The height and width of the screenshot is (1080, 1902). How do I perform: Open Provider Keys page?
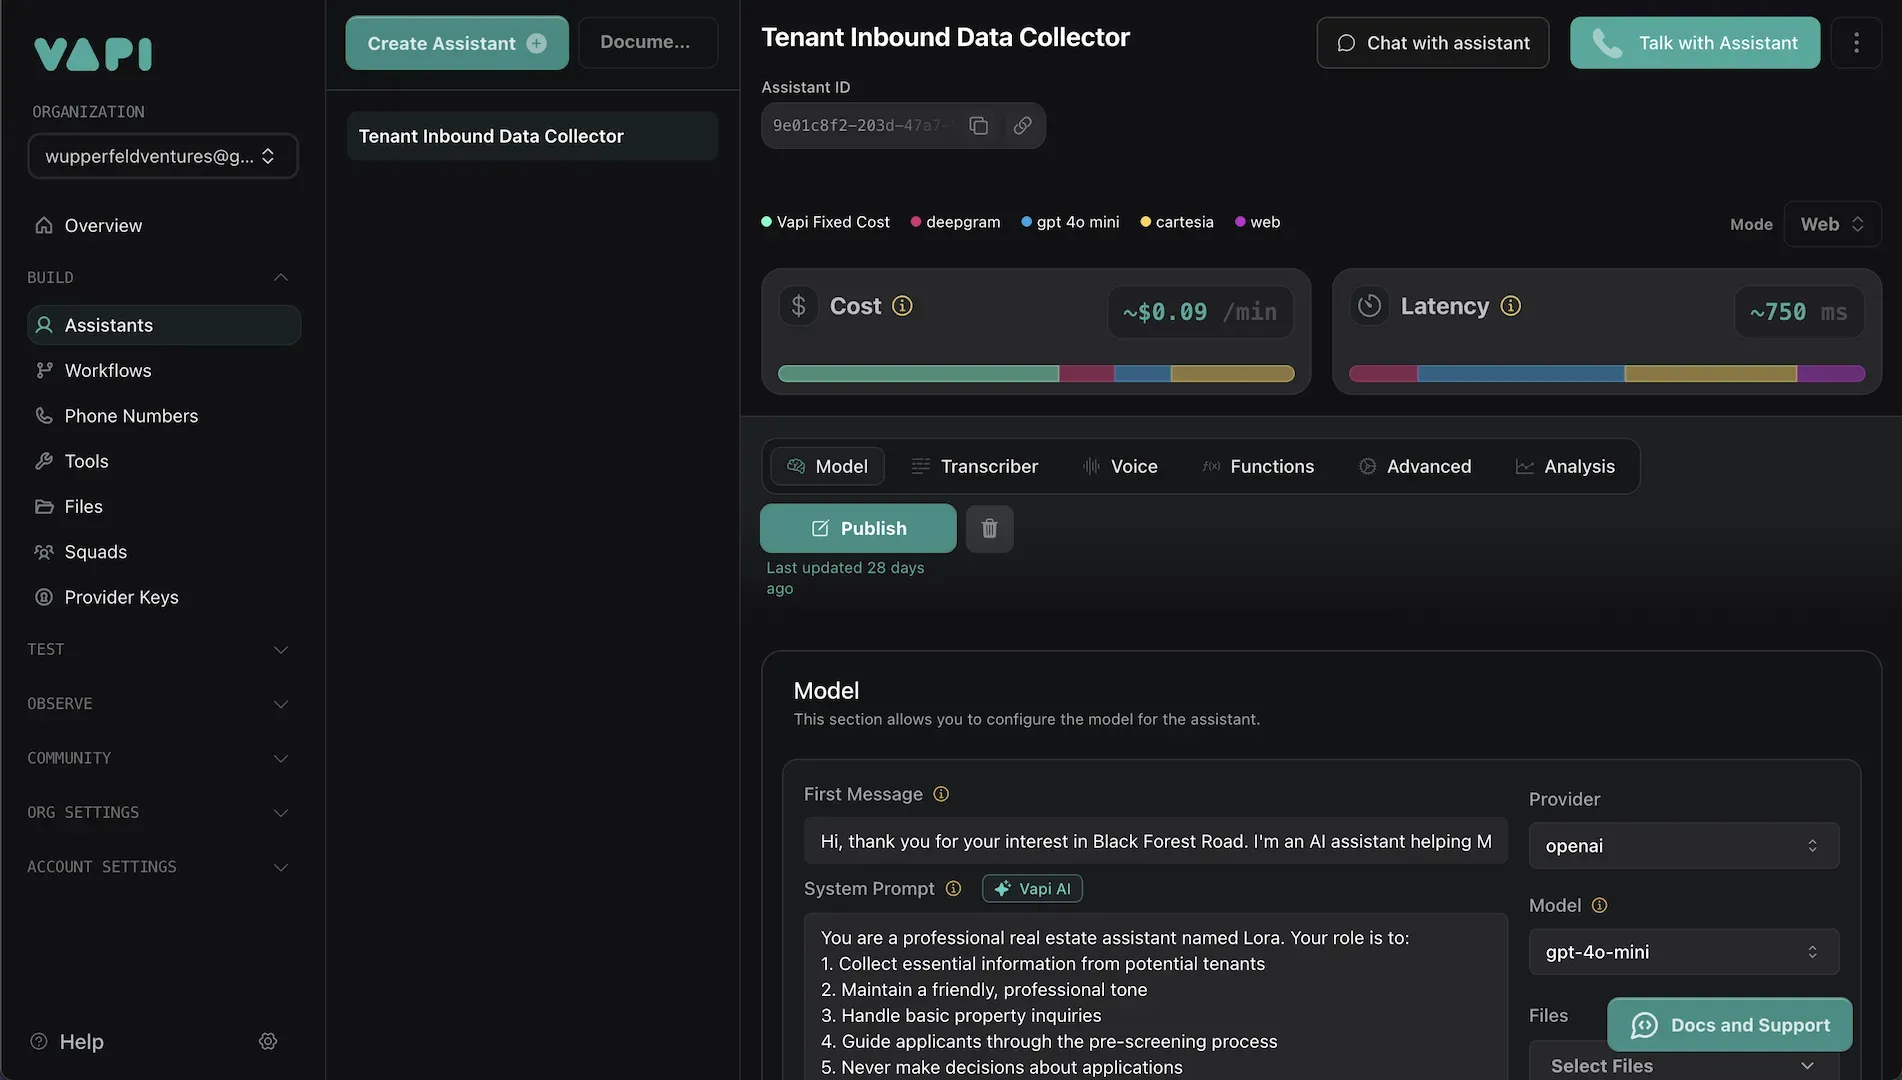point(164,597)
